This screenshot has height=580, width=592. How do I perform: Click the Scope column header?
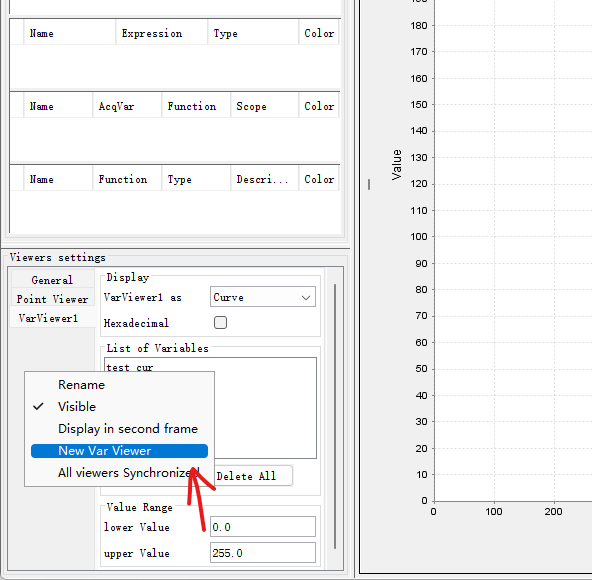coord(265,106)
